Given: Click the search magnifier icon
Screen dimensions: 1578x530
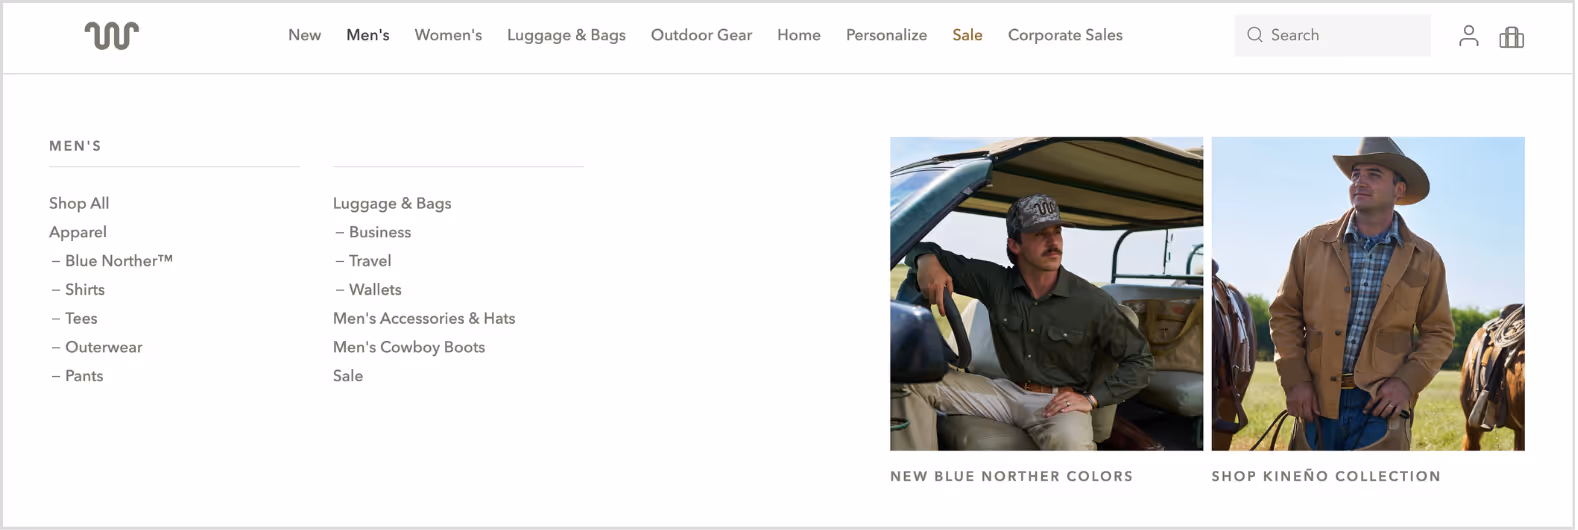Looking at the screenshot, I should (x=1254, y=35).
